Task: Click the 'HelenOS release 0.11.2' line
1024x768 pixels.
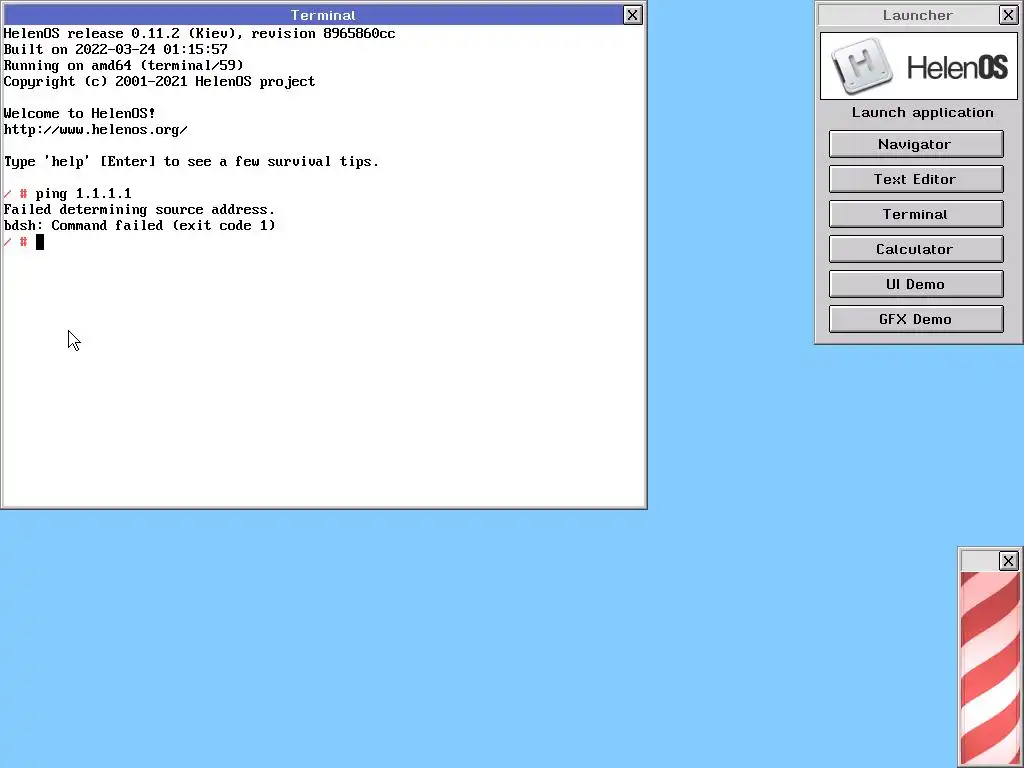Action: pyautogui.click(x=199, y=33)
